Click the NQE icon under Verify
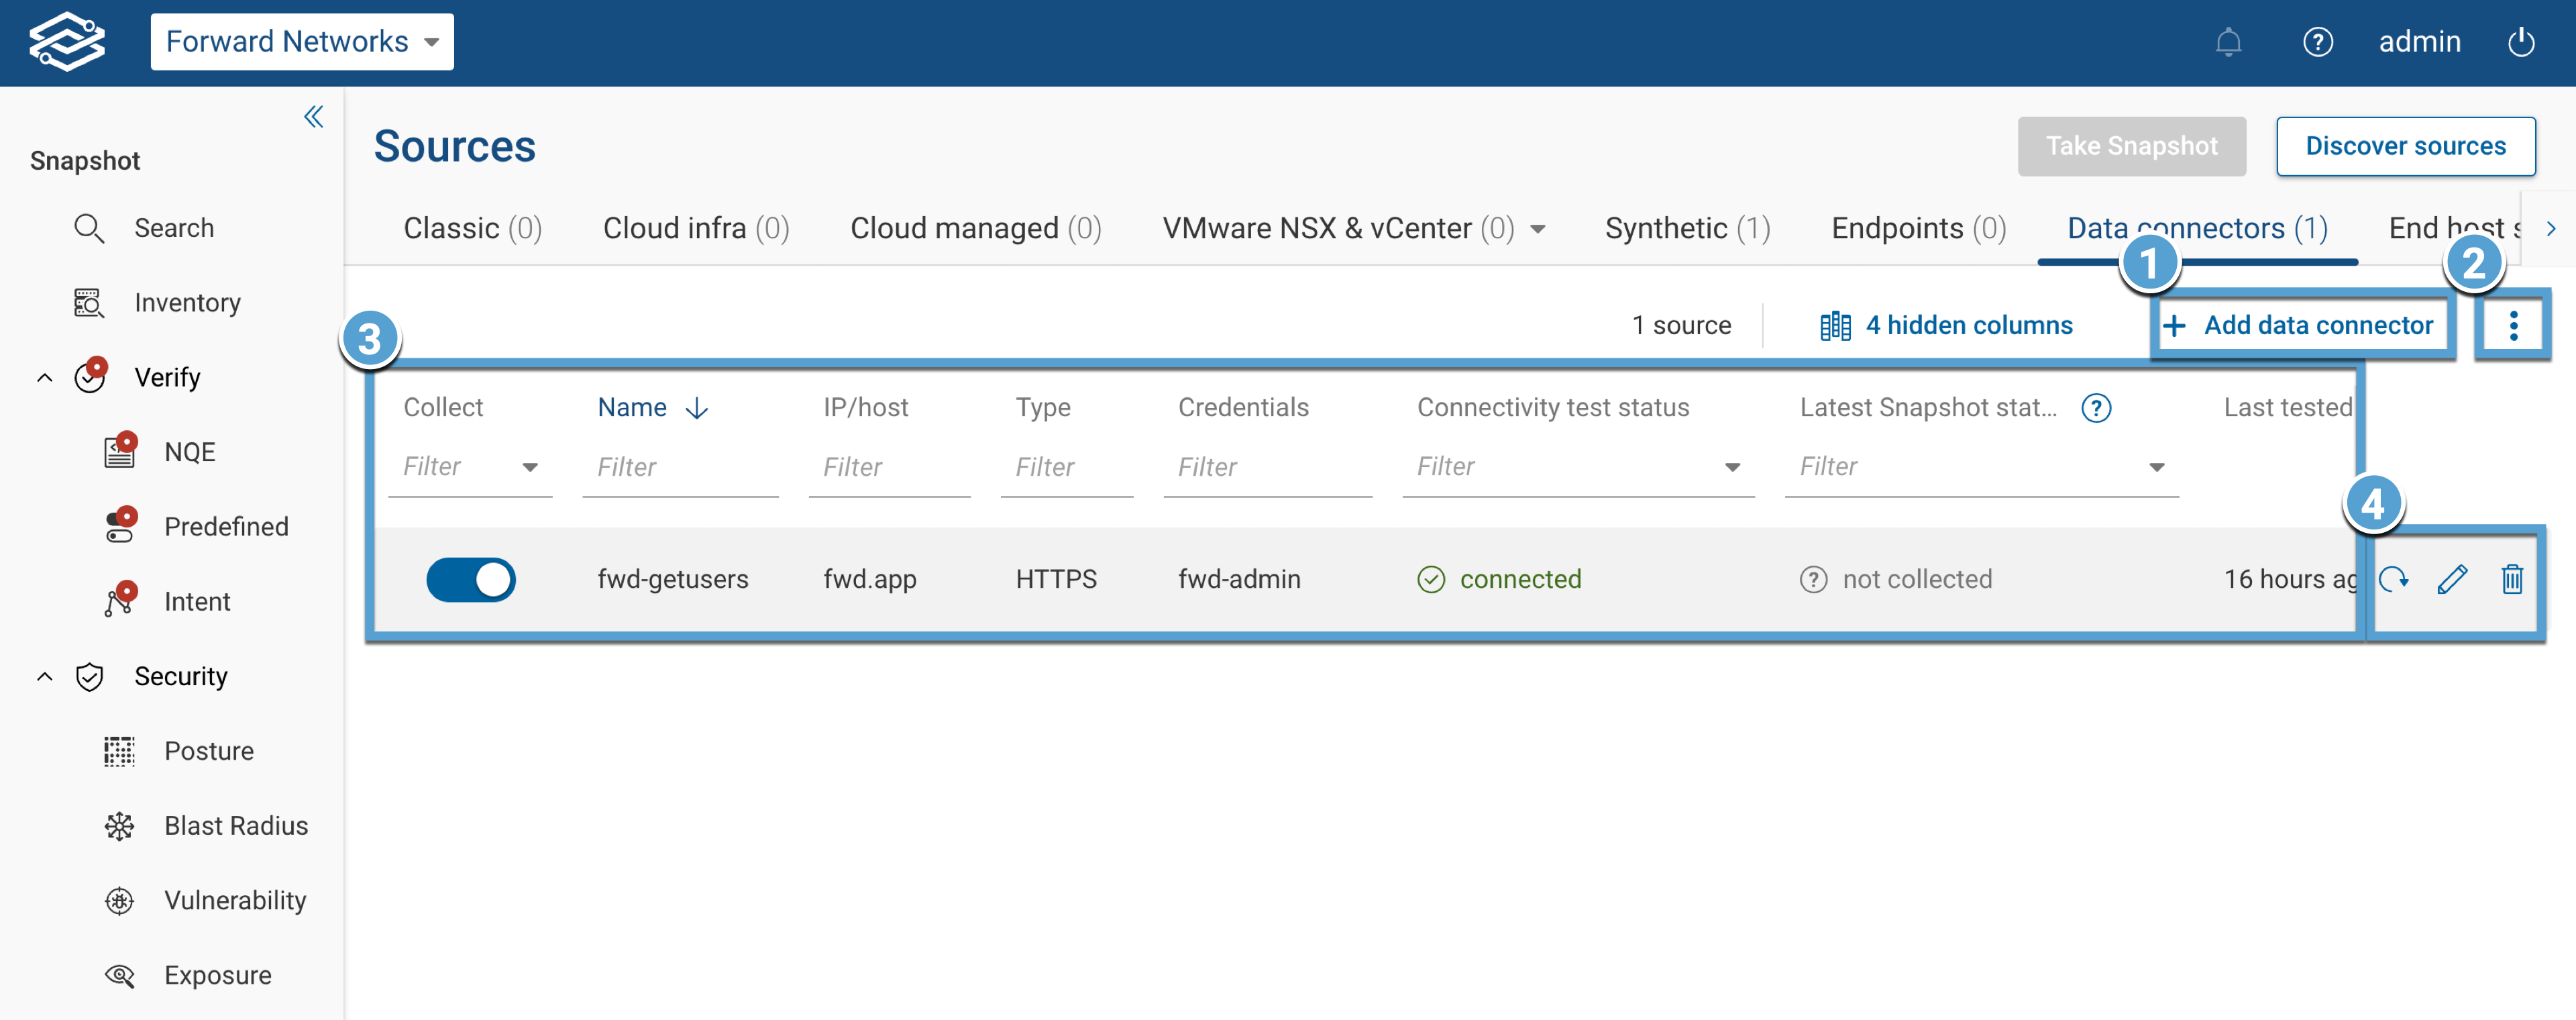 (119, 451)
